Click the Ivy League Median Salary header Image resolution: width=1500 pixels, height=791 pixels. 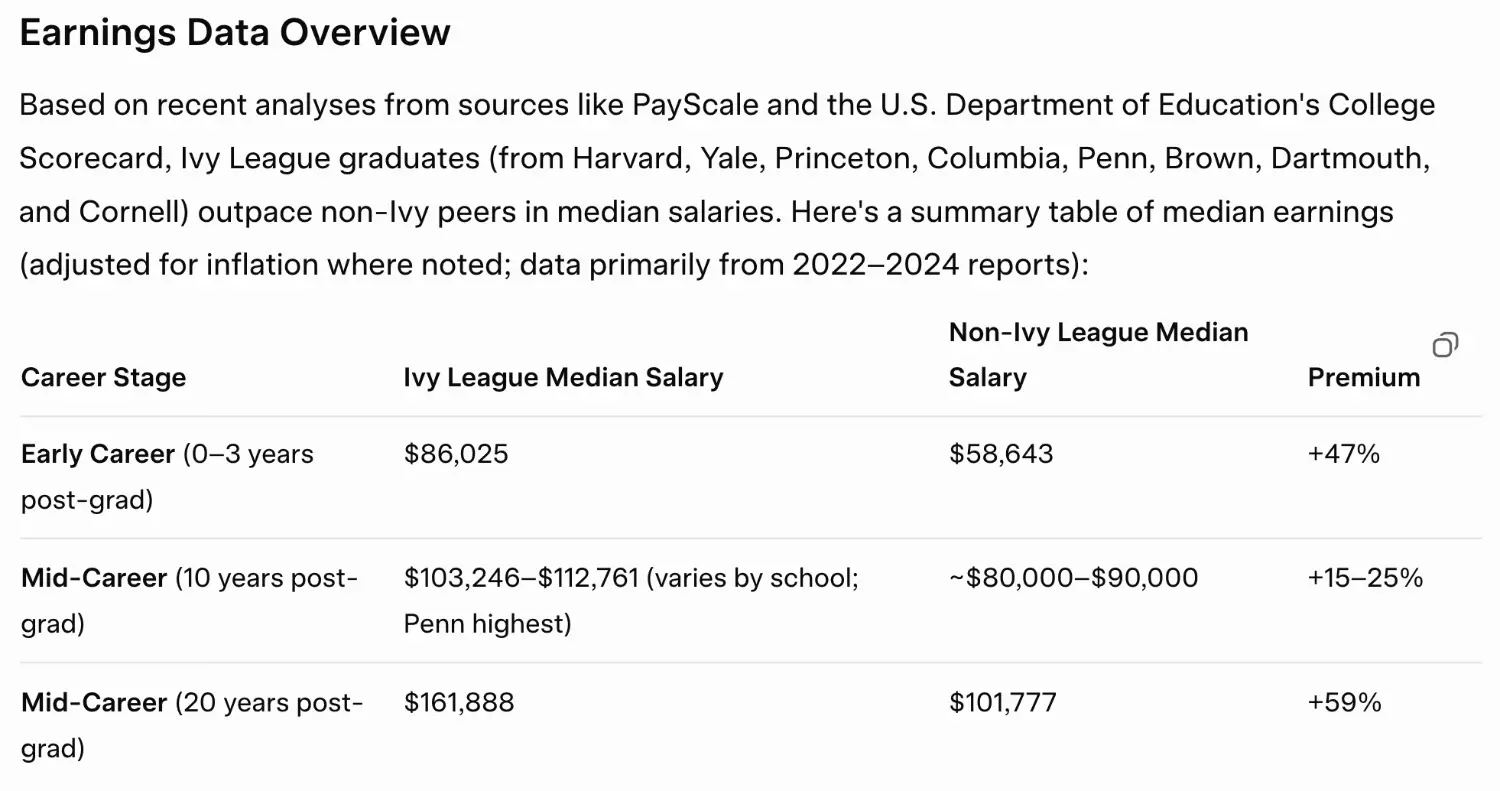tap(563, 377)
